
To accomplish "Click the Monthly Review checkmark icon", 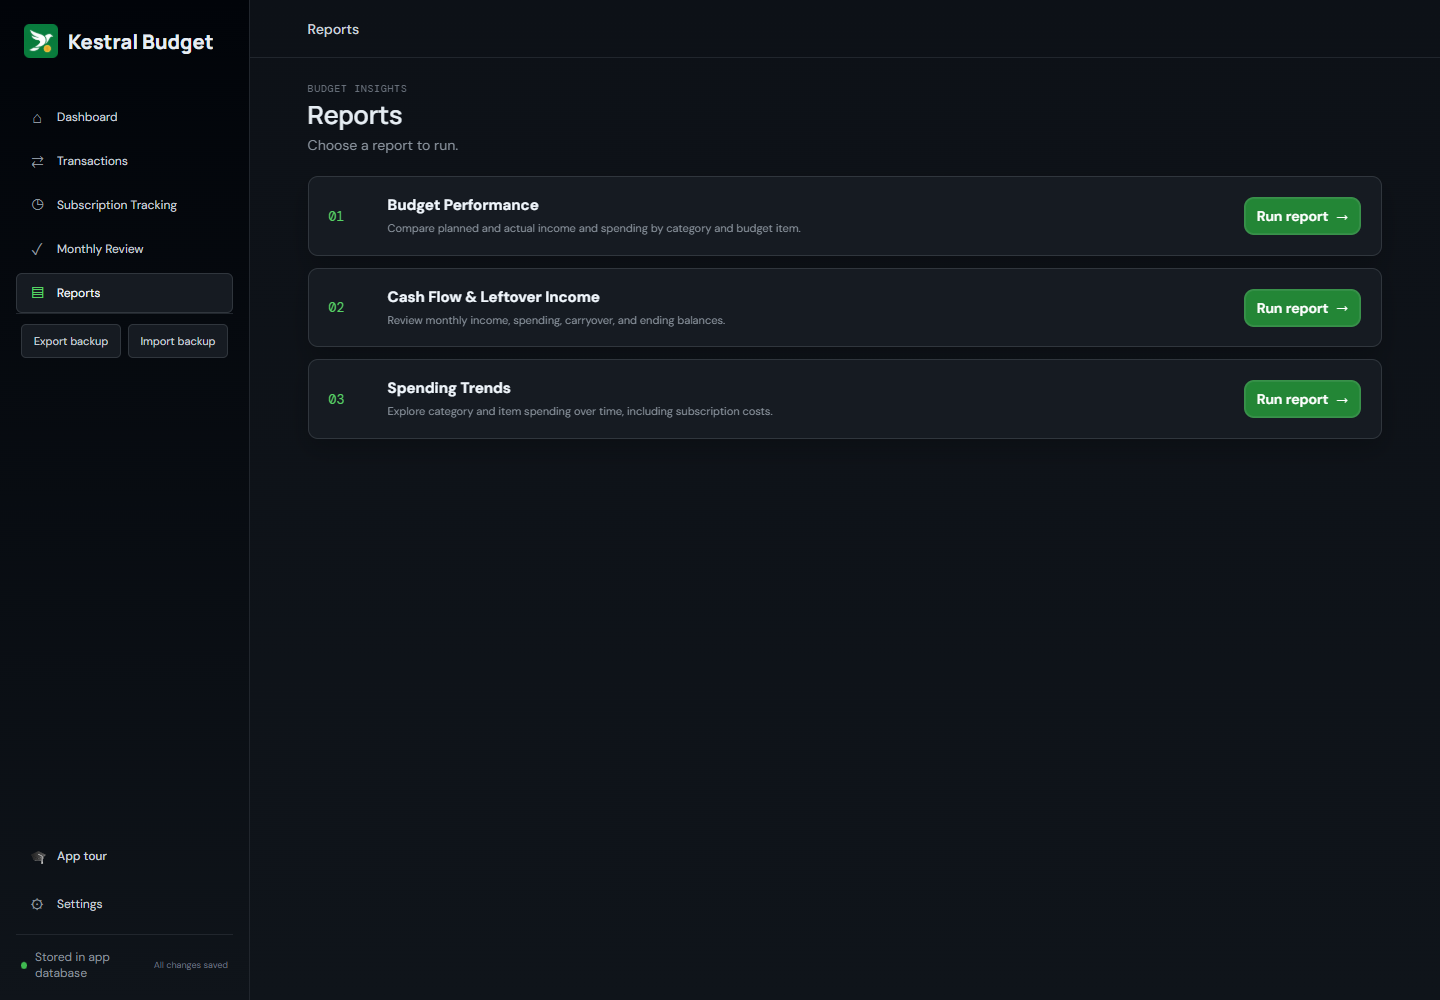I will [x=37, y=249].
